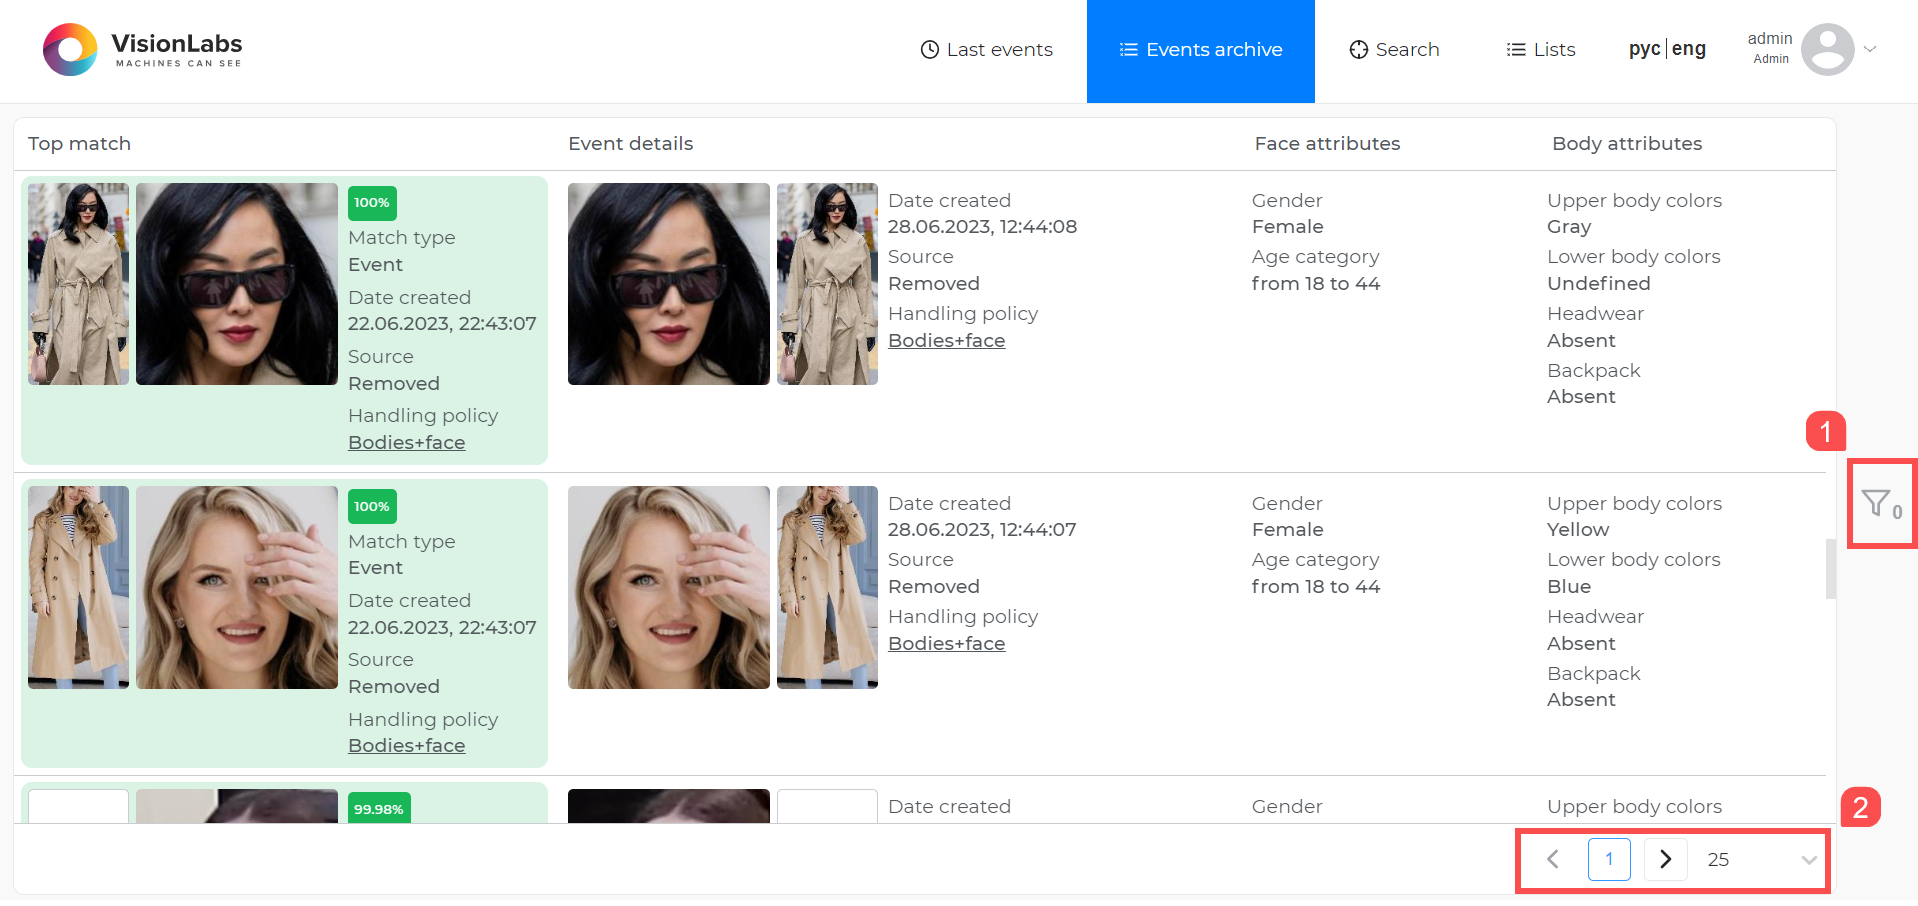The image size is (1918, 906).
Task: Select the page number input field
Action: tap(1608, 859)
